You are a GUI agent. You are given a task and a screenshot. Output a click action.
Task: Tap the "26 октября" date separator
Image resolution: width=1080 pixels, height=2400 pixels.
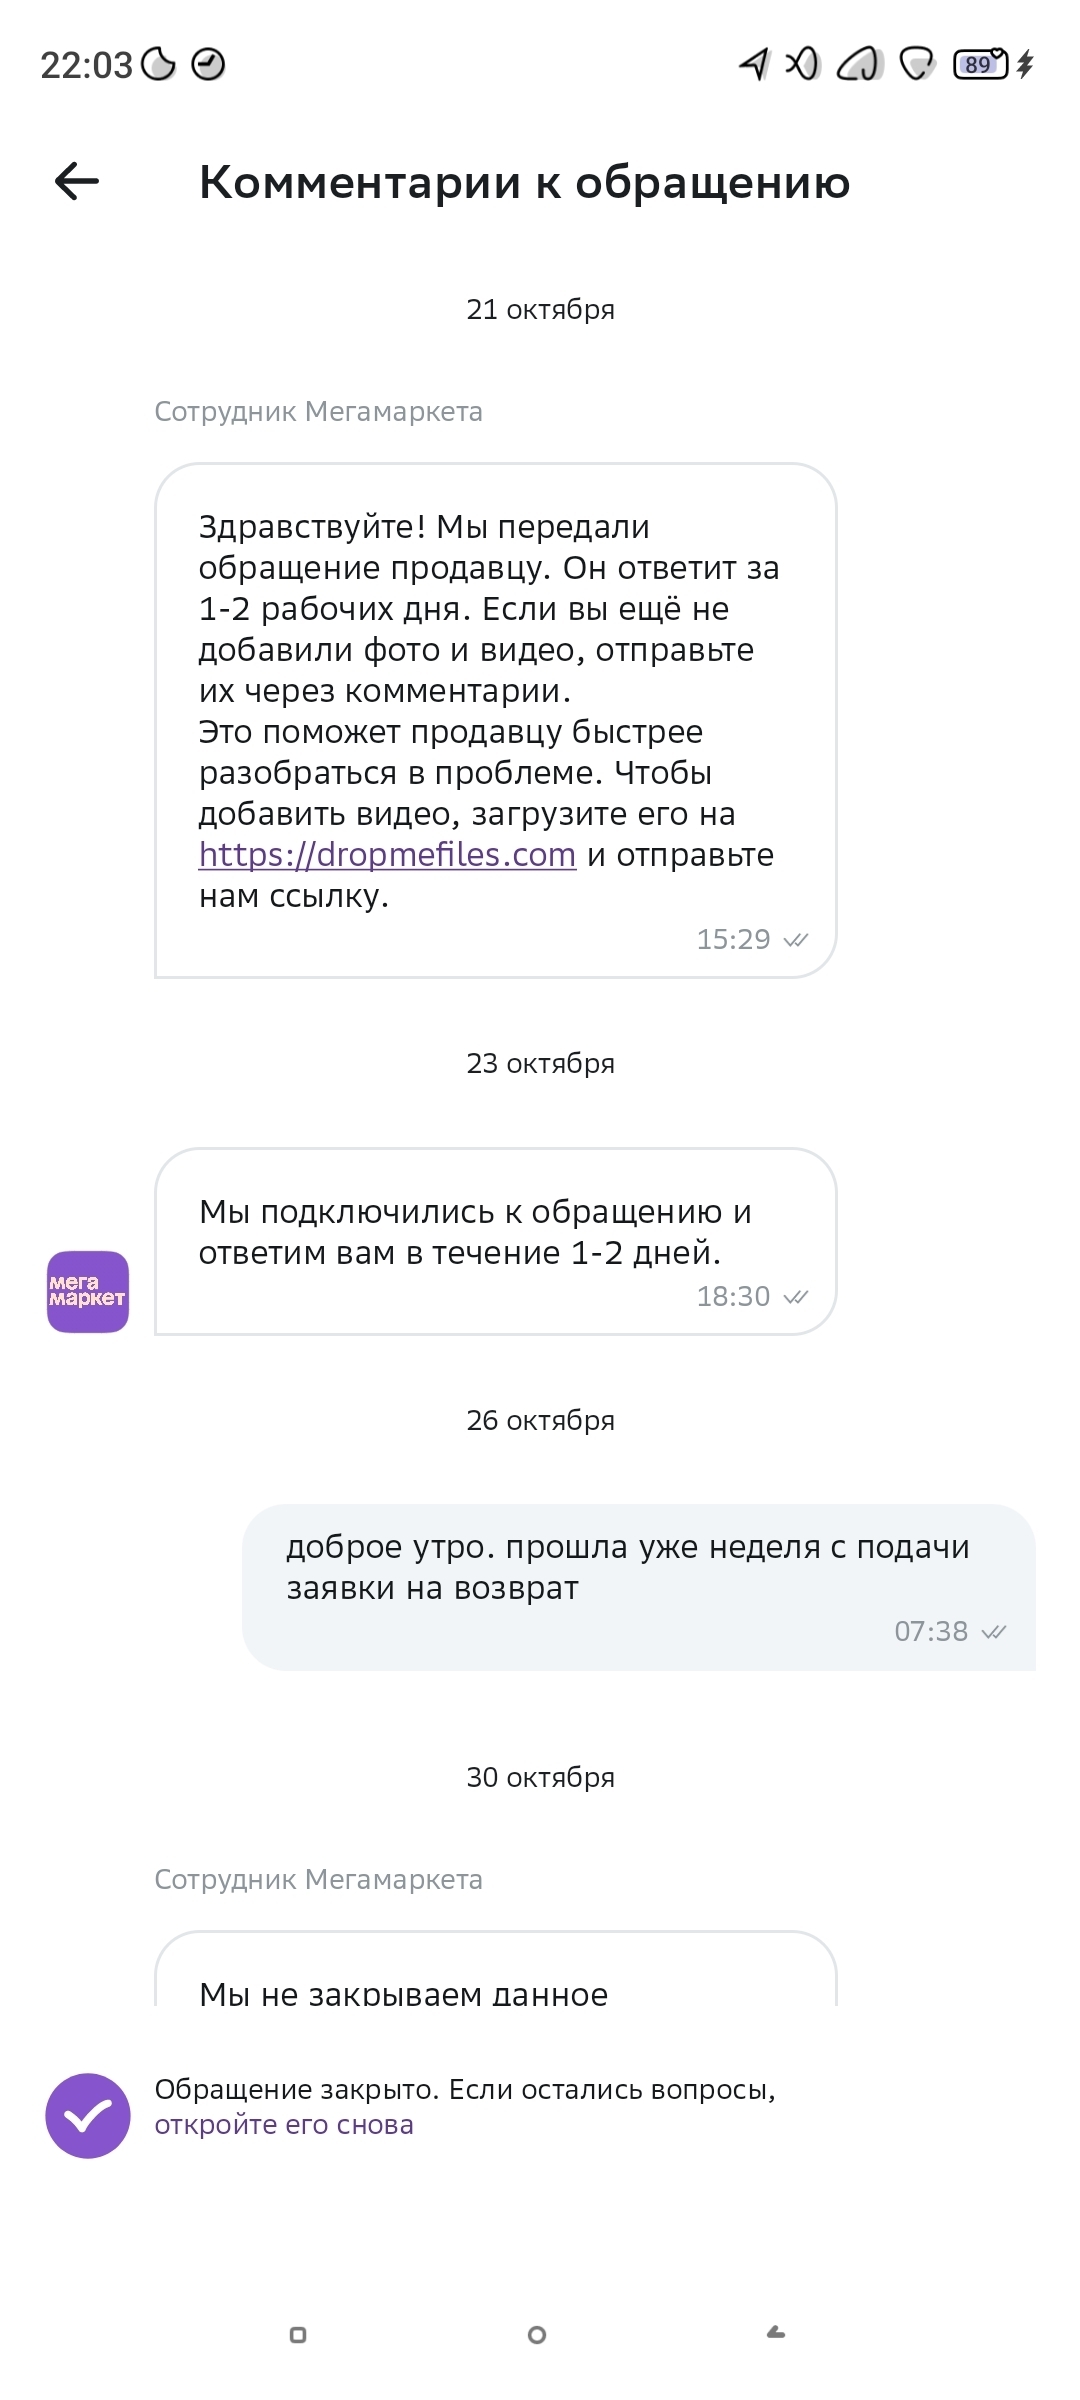(540, 1420)
